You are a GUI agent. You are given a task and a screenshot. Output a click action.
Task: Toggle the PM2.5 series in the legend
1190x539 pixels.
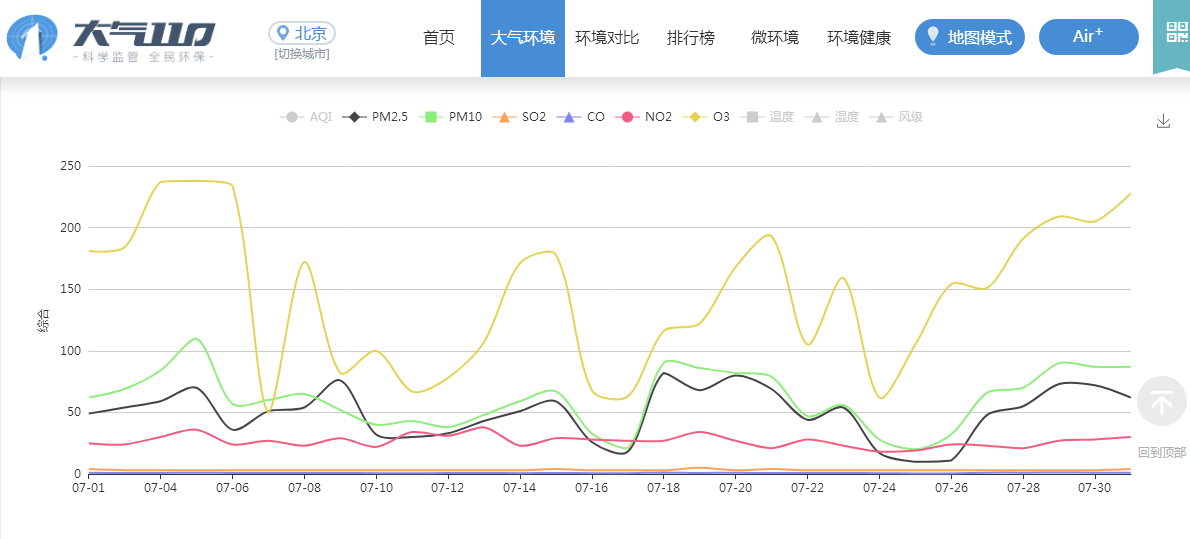click(375, 117)
